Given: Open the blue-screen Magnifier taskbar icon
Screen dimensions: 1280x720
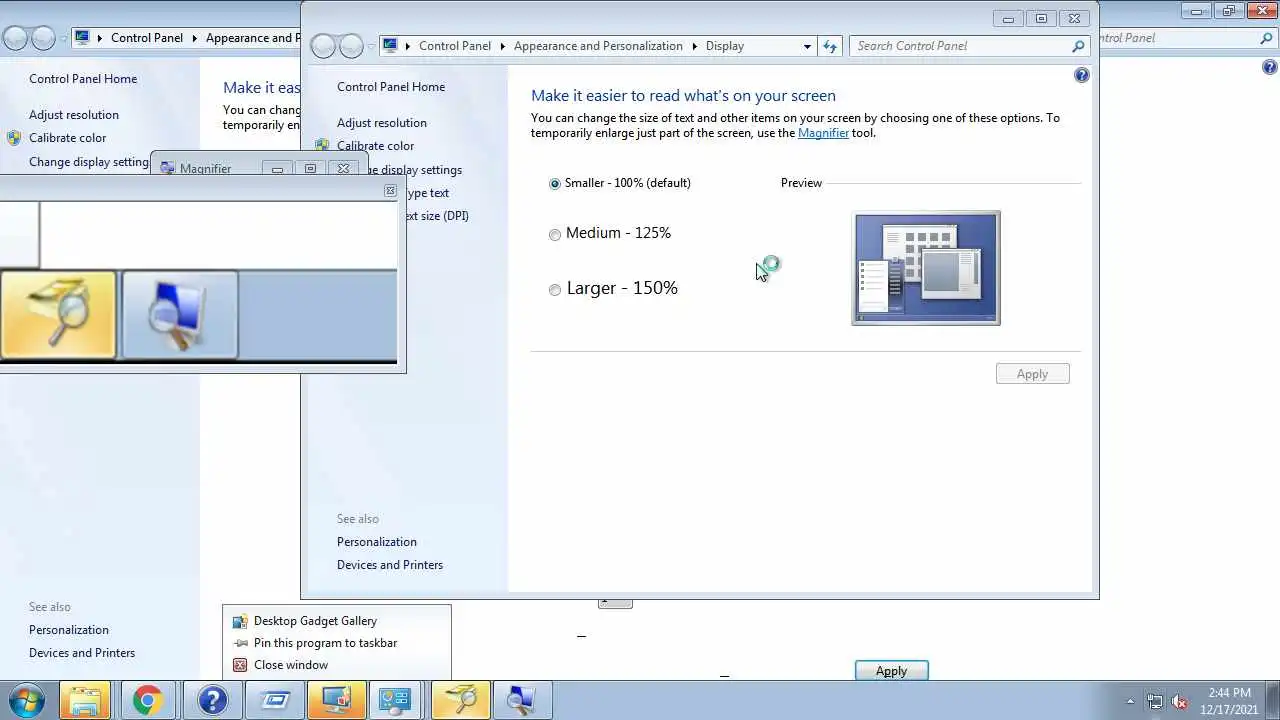Looking at the screenshot, I should (522, 700).
